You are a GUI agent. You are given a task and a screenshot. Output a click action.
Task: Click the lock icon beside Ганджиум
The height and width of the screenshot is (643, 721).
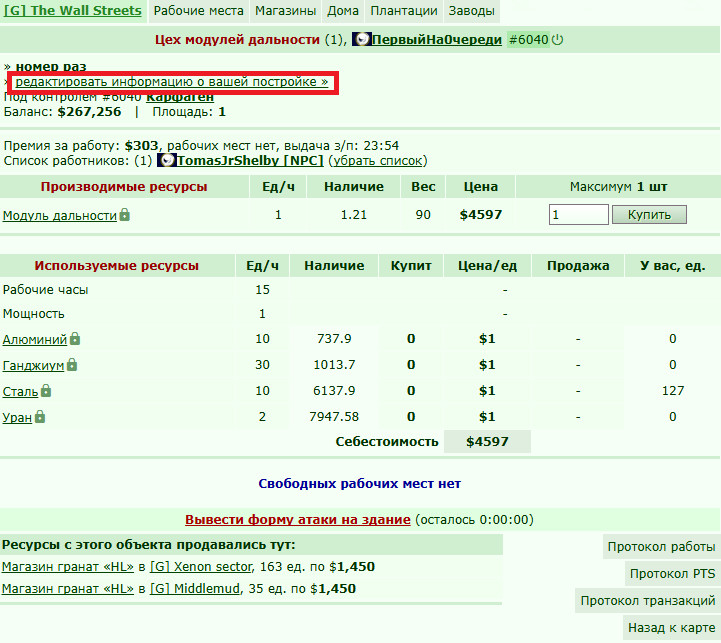tap(72, 365)
